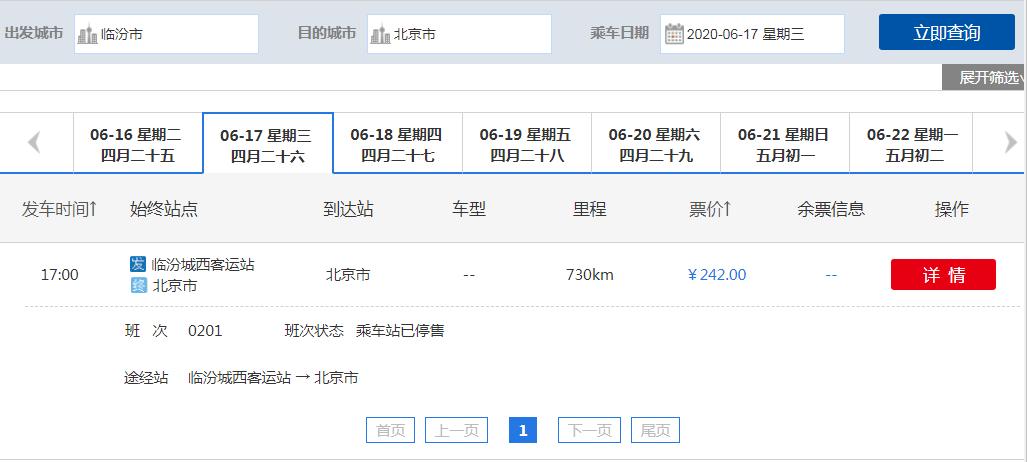Viewport: 1027px width, 462px height.
Task: Click the 730km distance value
Action: 589,275
